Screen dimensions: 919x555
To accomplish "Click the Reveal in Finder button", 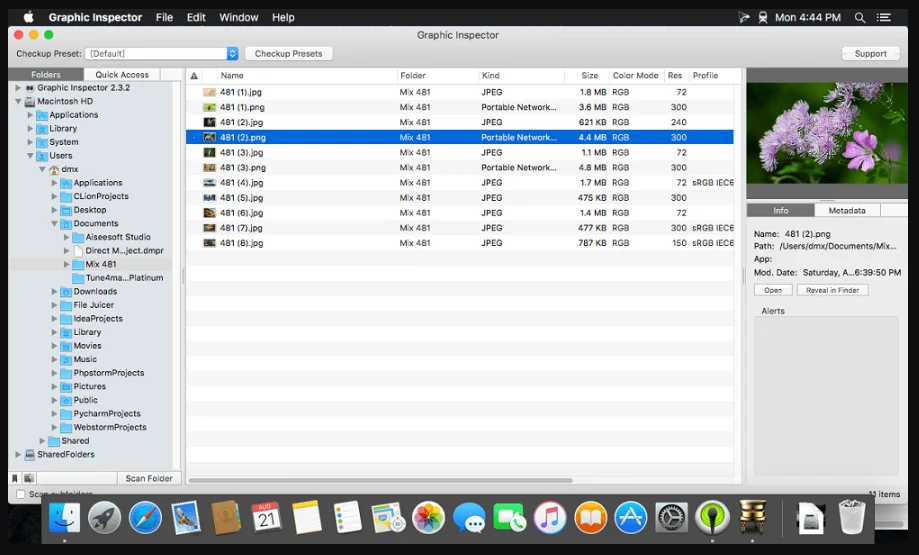I will click(832, 290).
